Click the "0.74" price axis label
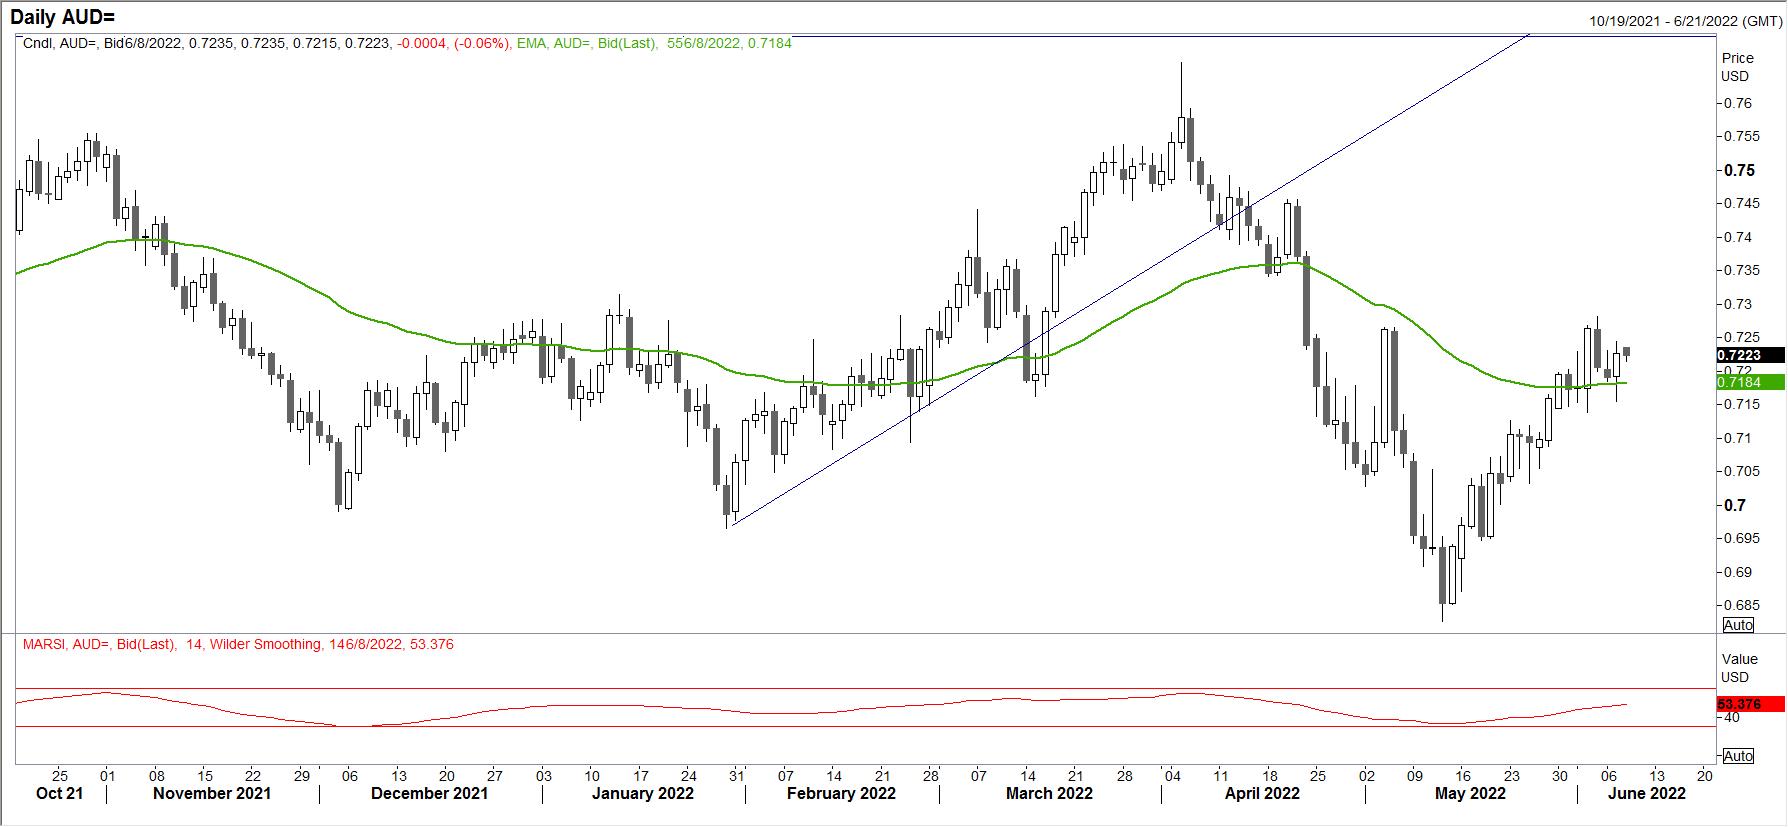This screenshot has height=827, width=1788. (x=1738, y=237)
